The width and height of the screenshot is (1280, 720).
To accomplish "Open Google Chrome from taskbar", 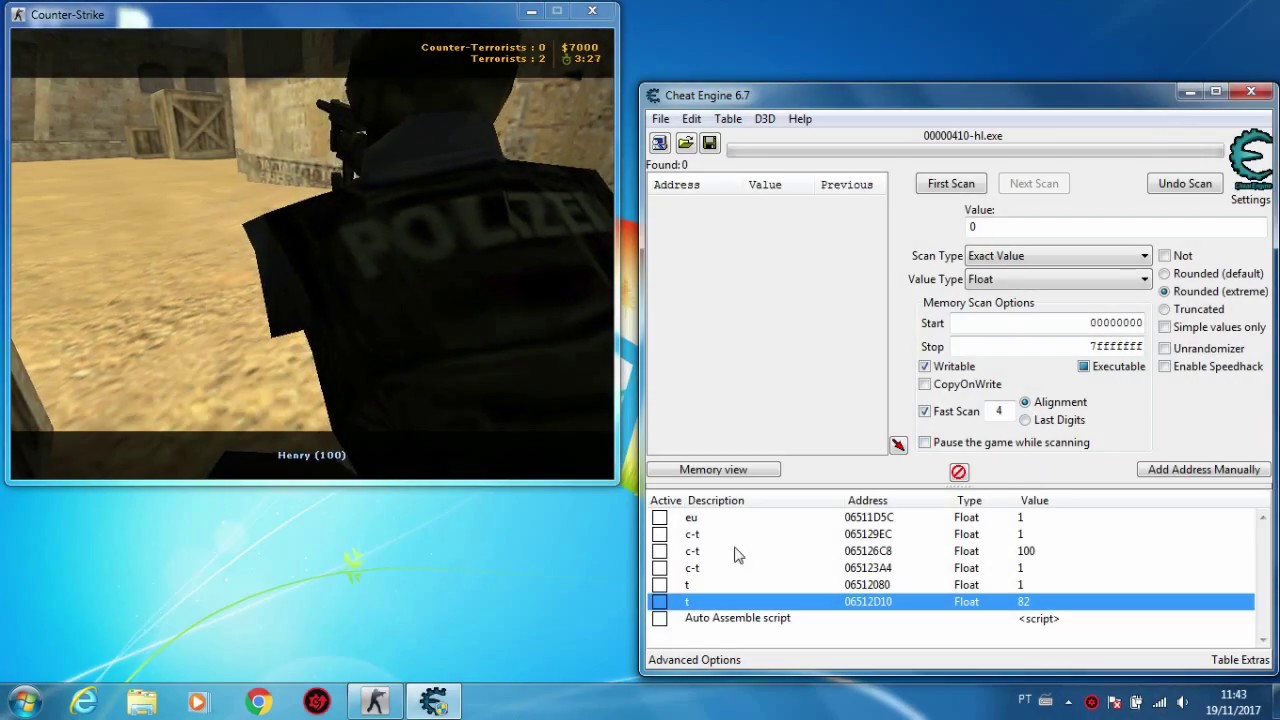I will click(258, 702).
